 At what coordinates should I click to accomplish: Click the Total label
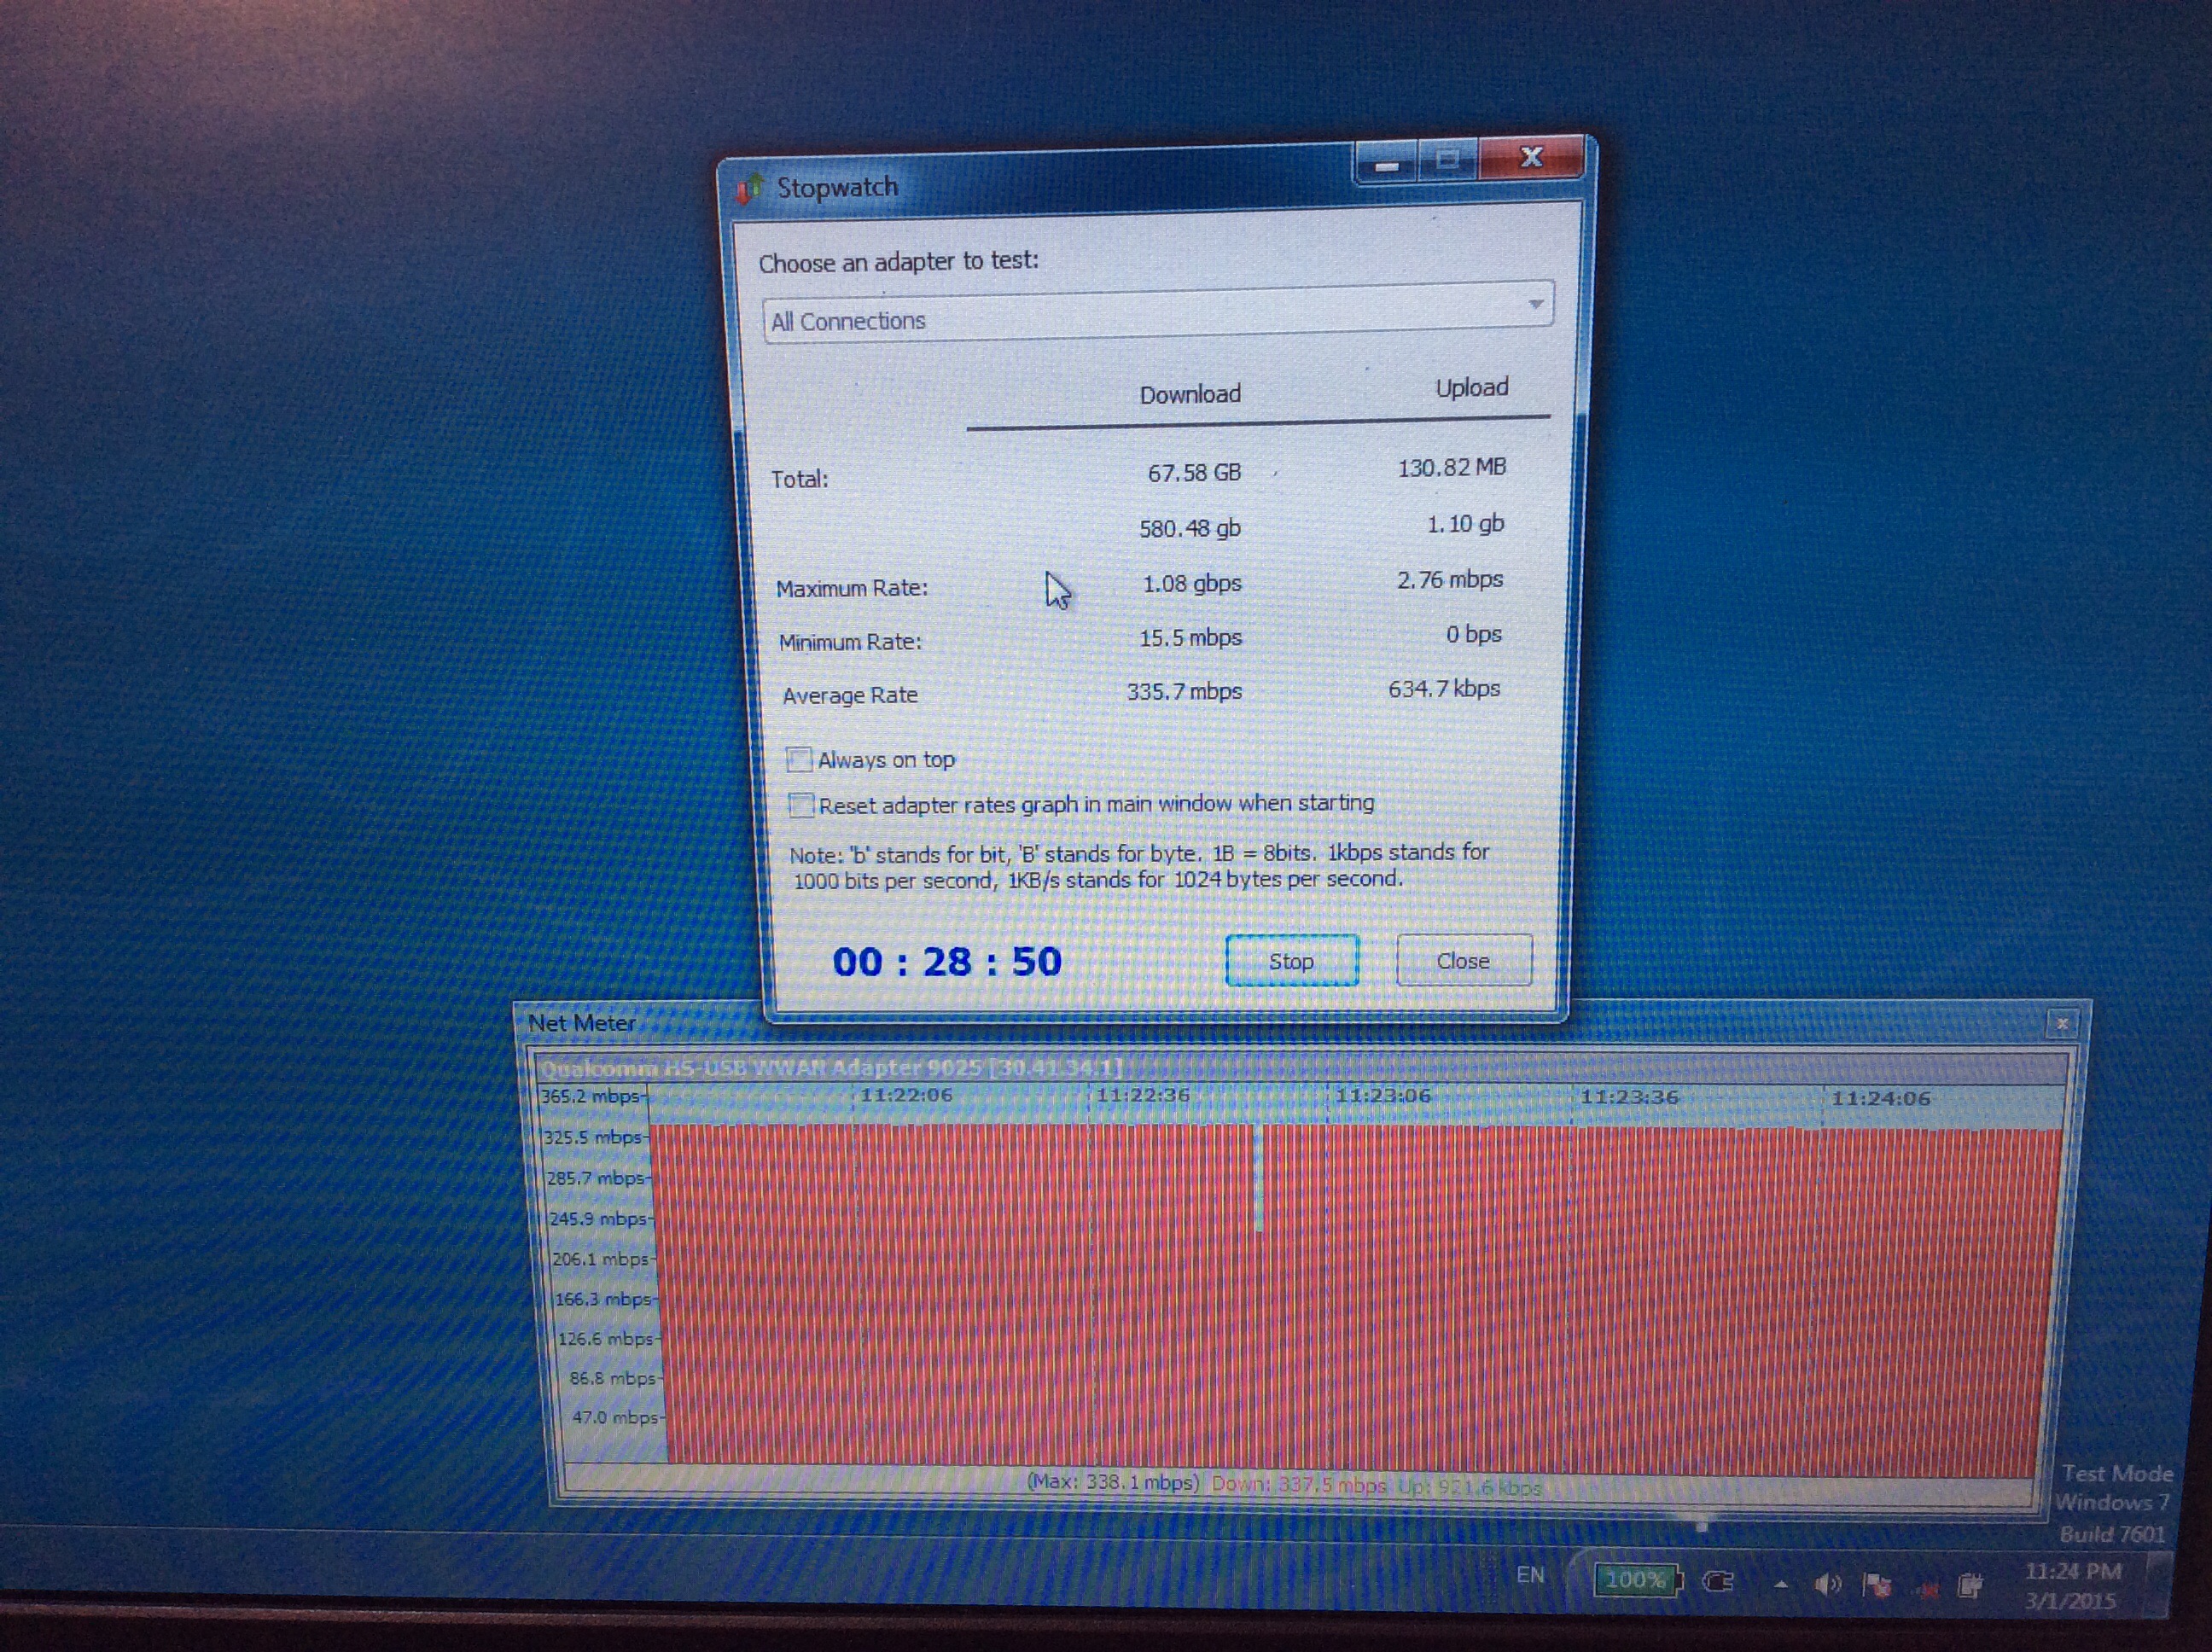tap(799, 479)
